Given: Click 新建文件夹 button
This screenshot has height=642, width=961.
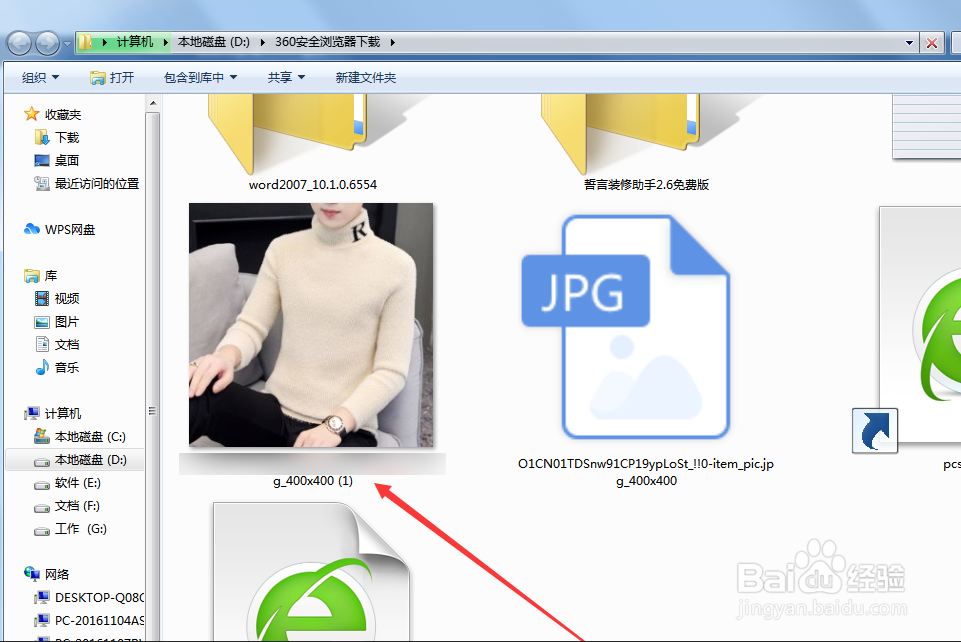Looking at the screenshot, I should pos(366,78).
